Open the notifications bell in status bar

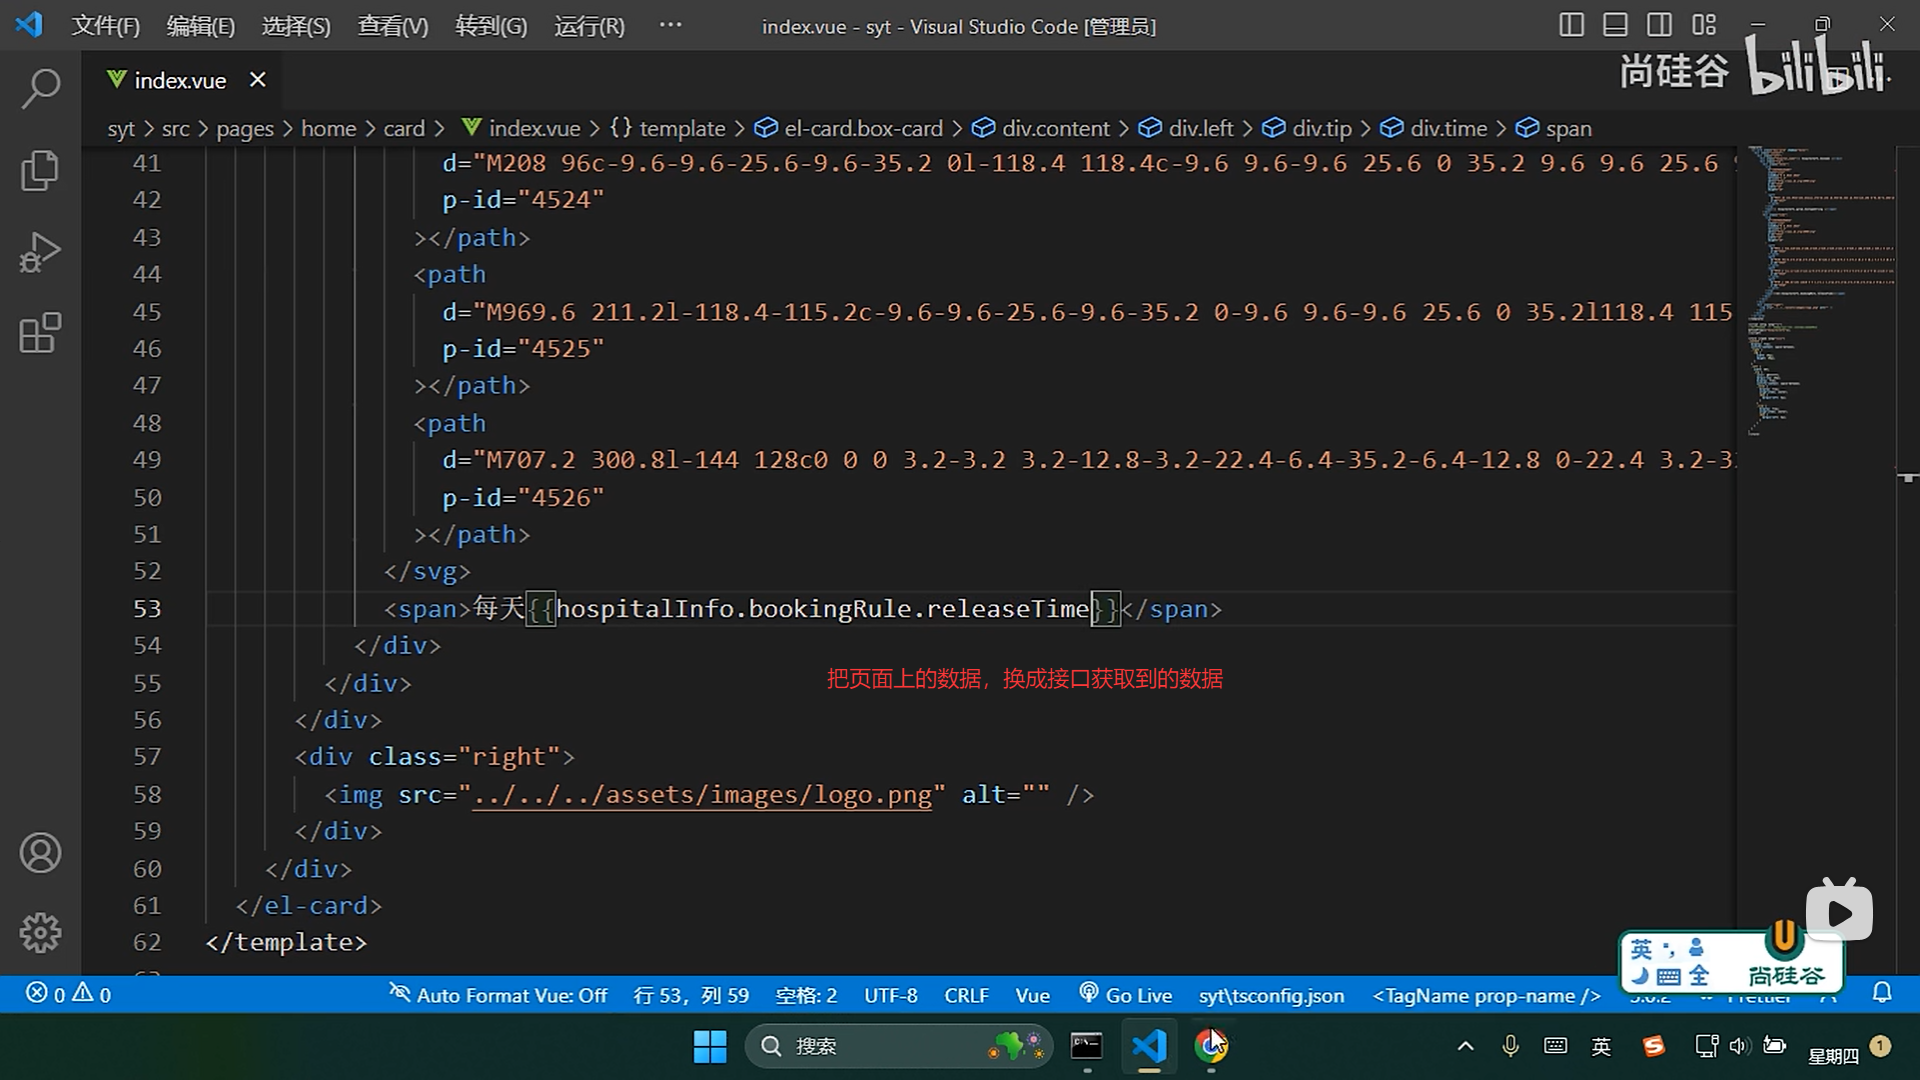tap(1882, 994)
